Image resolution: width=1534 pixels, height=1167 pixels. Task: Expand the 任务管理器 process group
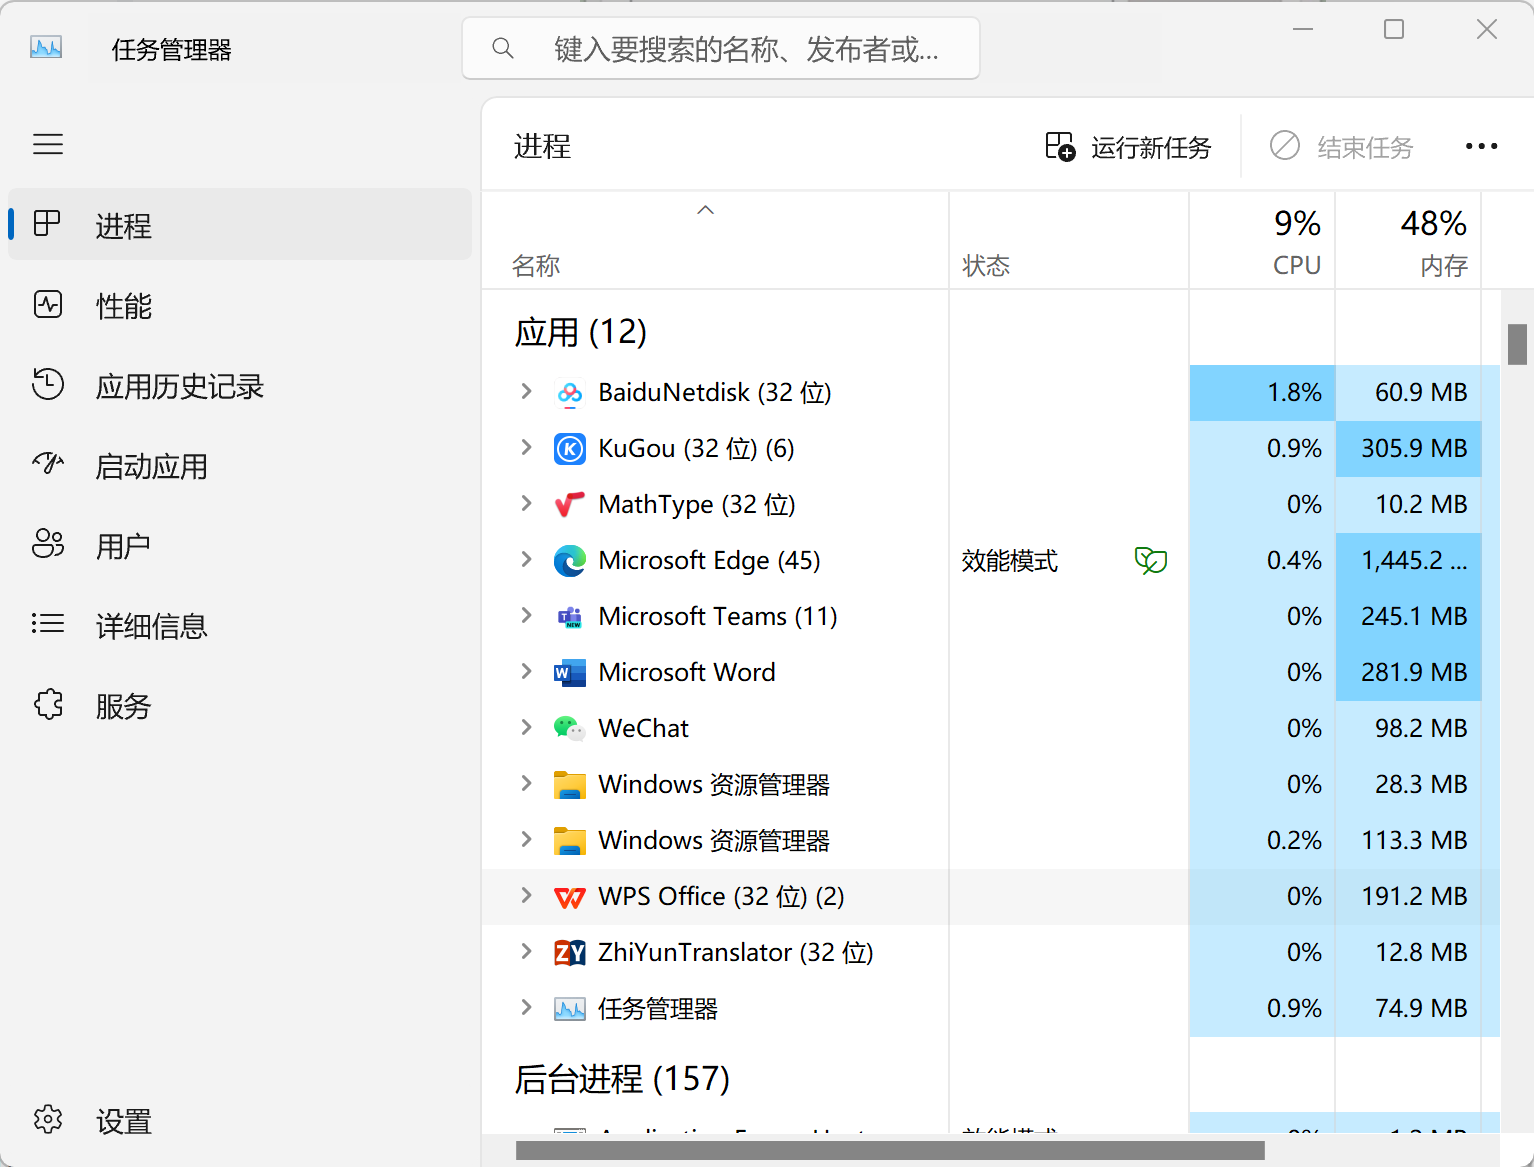coord(526,1007)
